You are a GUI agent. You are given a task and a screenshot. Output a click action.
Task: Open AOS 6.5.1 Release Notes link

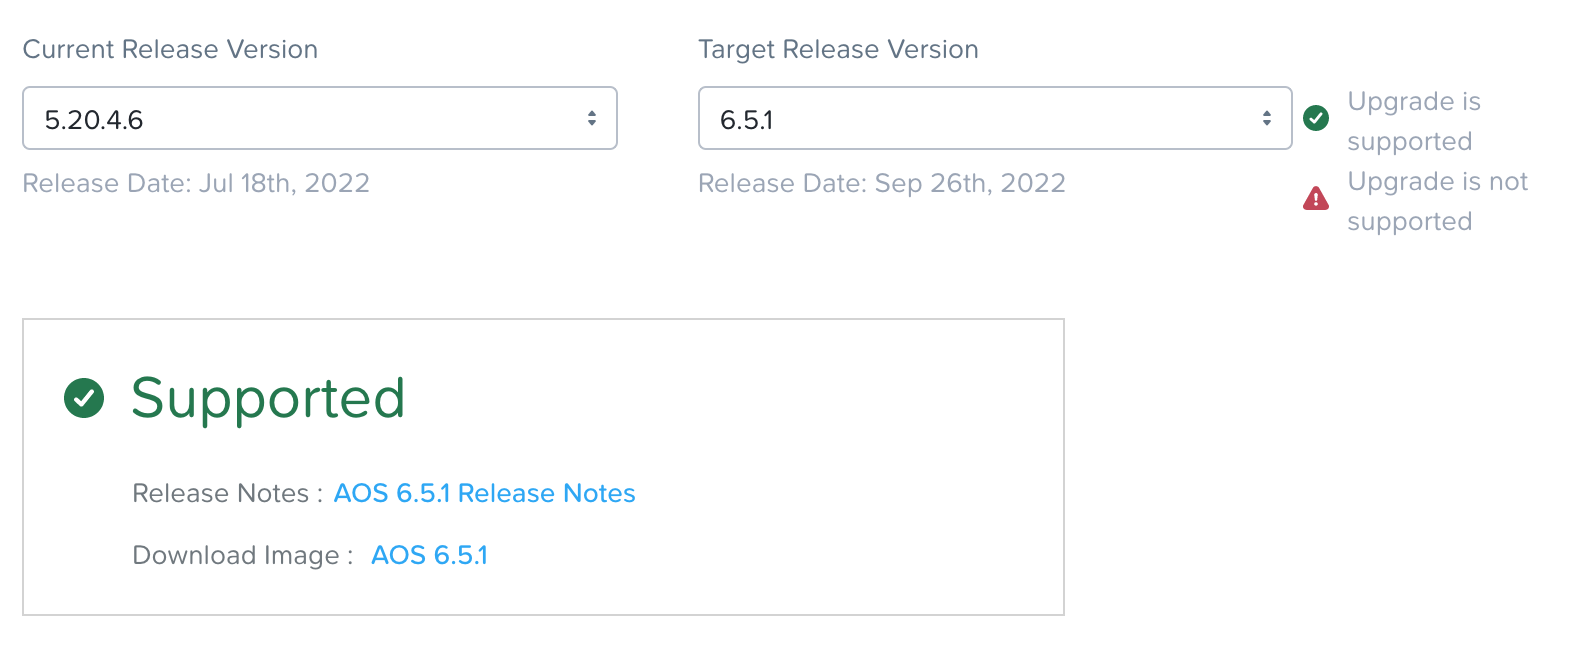pyautogui.click(x=484, y=493)
